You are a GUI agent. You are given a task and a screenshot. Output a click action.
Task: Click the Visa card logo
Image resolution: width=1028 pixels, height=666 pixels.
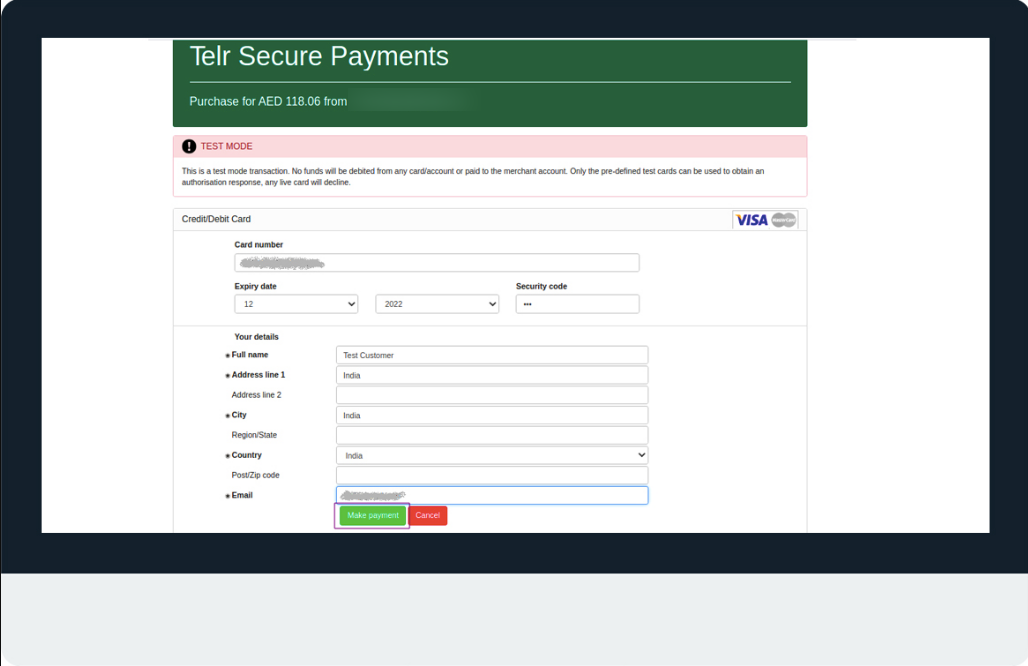point(751,220)
